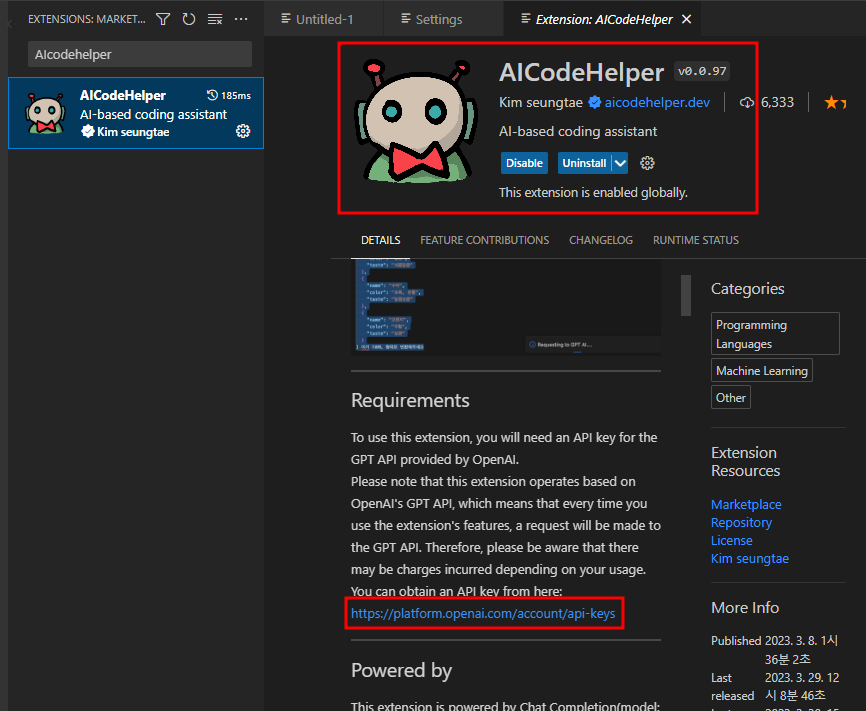The height and width of the screenshot is (711, 866).
Task: Open Kim seungtae link under Extension Resources
Action: (749, 559)
